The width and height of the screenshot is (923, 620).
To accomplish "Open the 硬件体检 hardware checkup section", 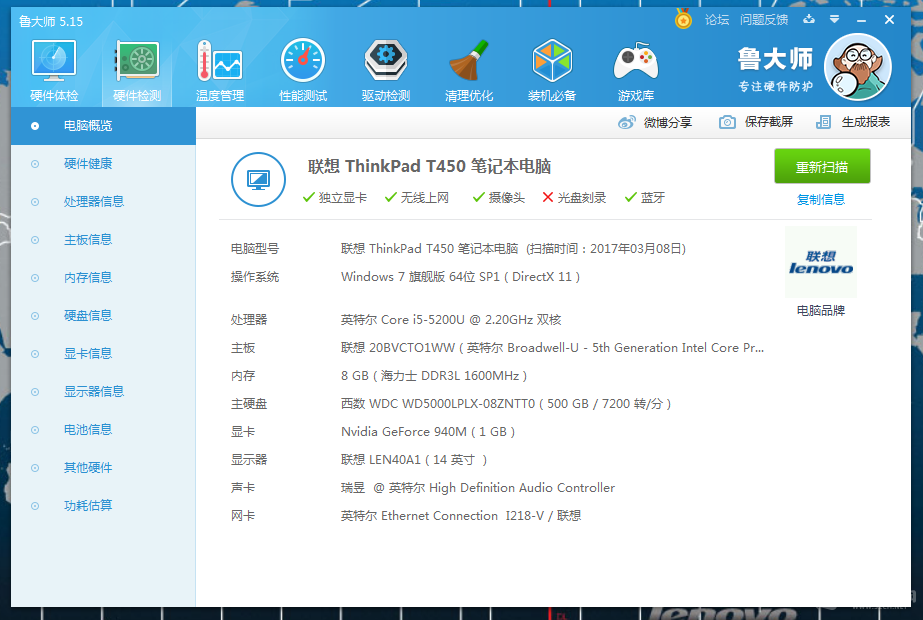I will click(54, 71).
